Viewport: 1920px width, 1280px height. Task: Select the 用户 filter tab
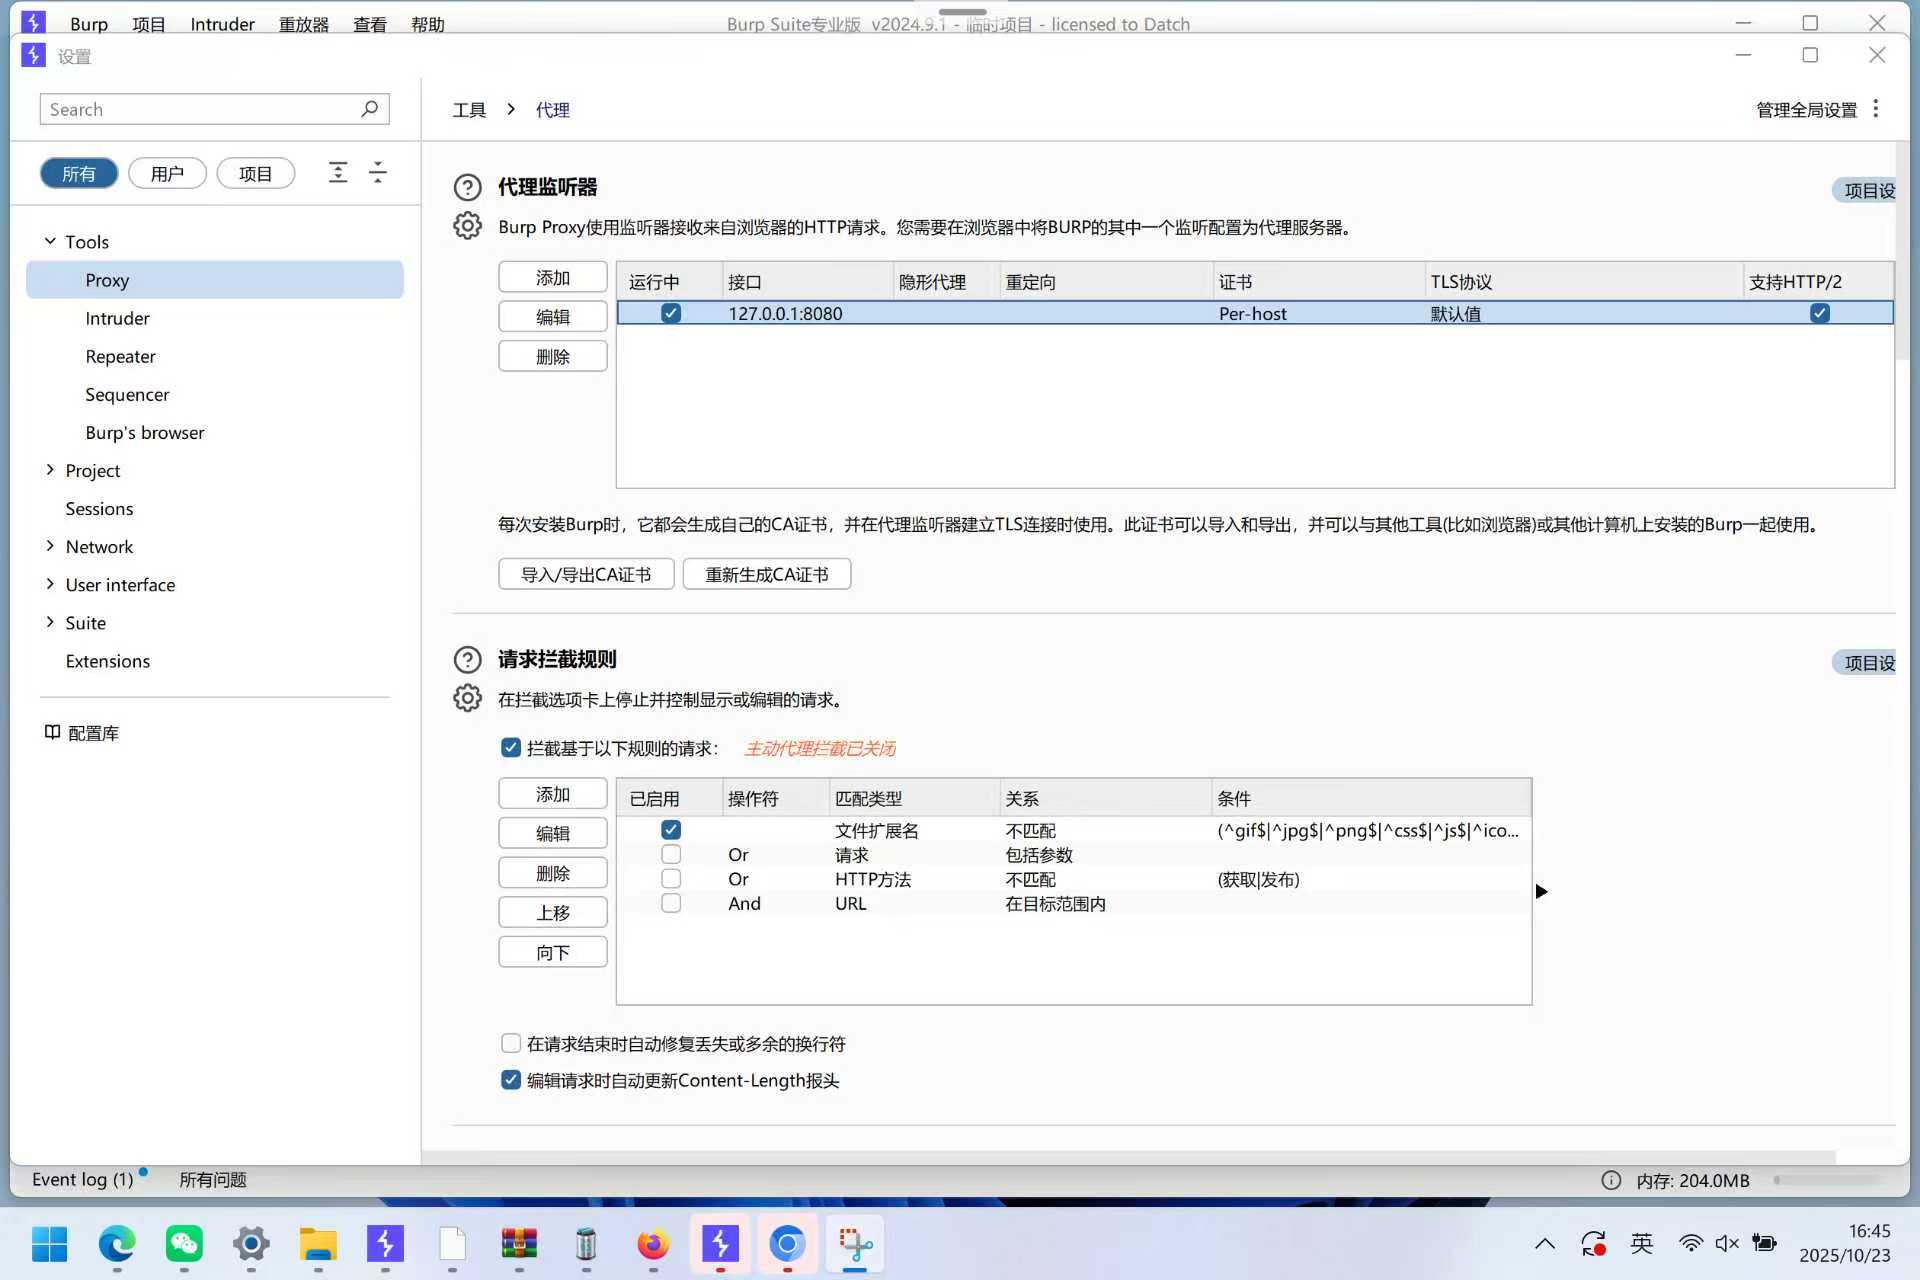pos(167,173)
